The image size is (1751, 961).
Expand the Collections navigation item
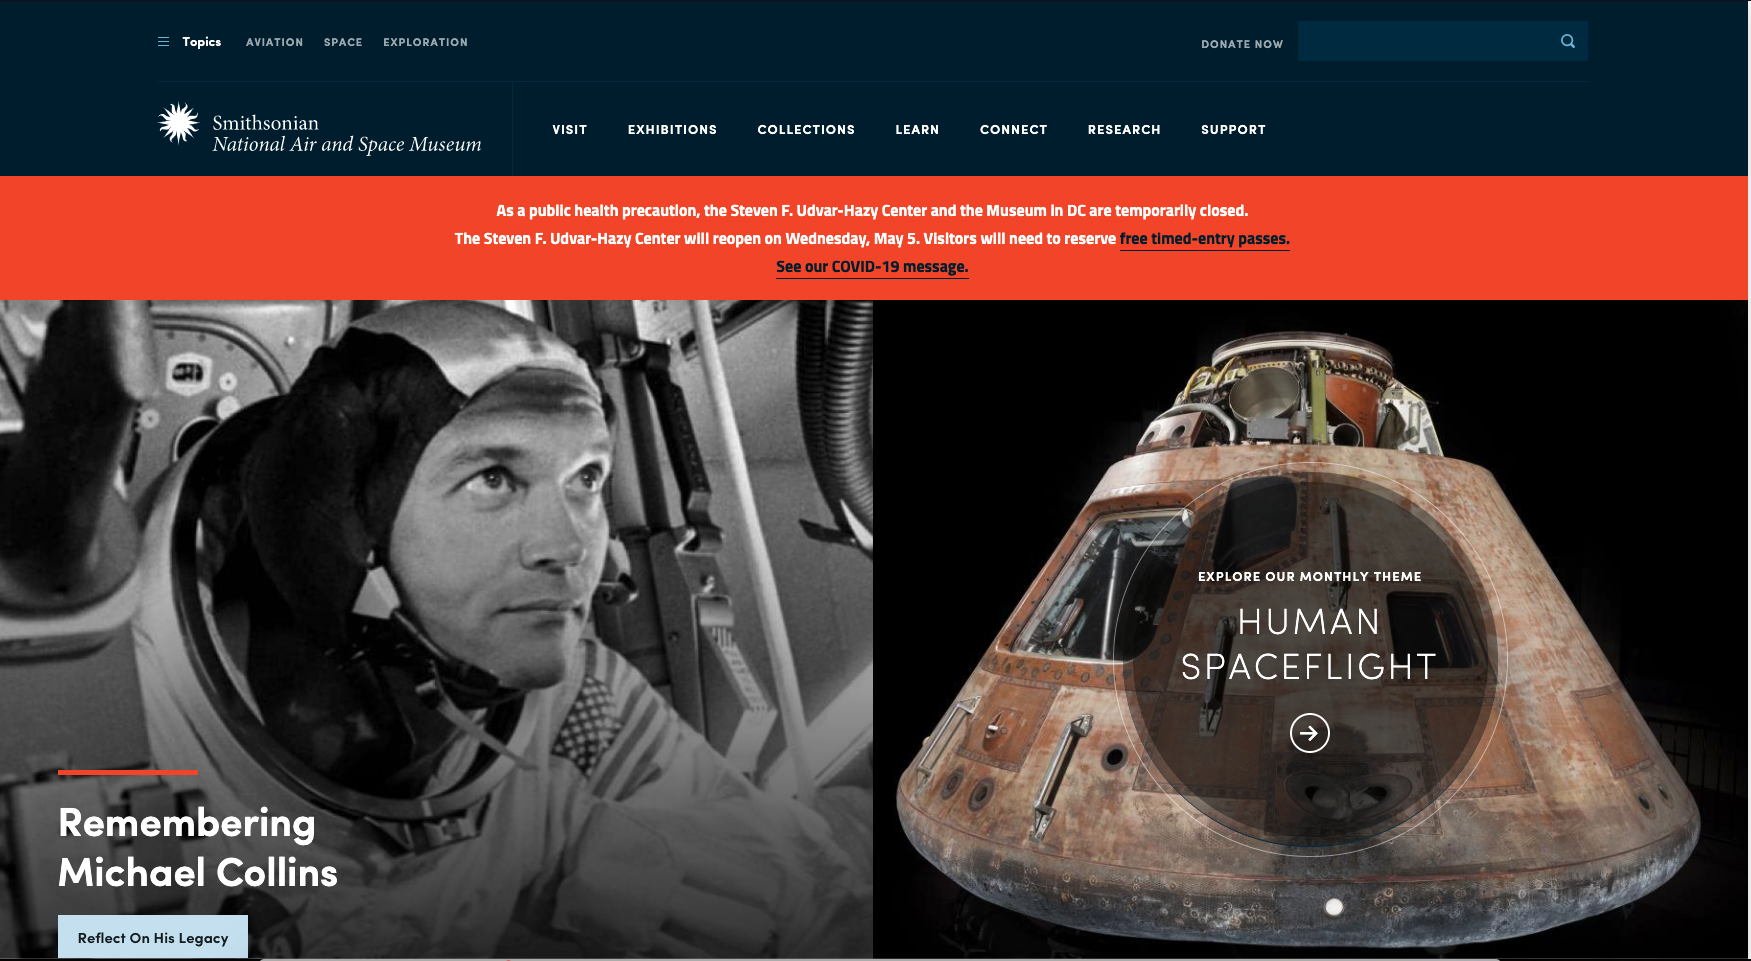(x=806, y=130)
